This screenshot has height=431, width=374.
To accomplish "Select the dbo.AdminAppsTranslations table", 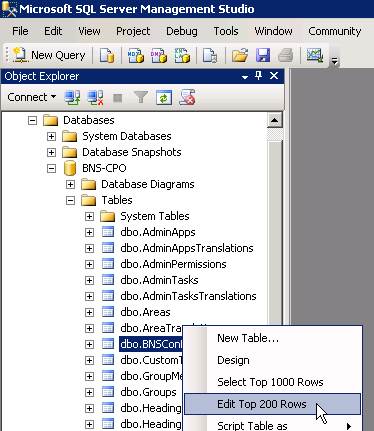I will [x=187, y=248].
